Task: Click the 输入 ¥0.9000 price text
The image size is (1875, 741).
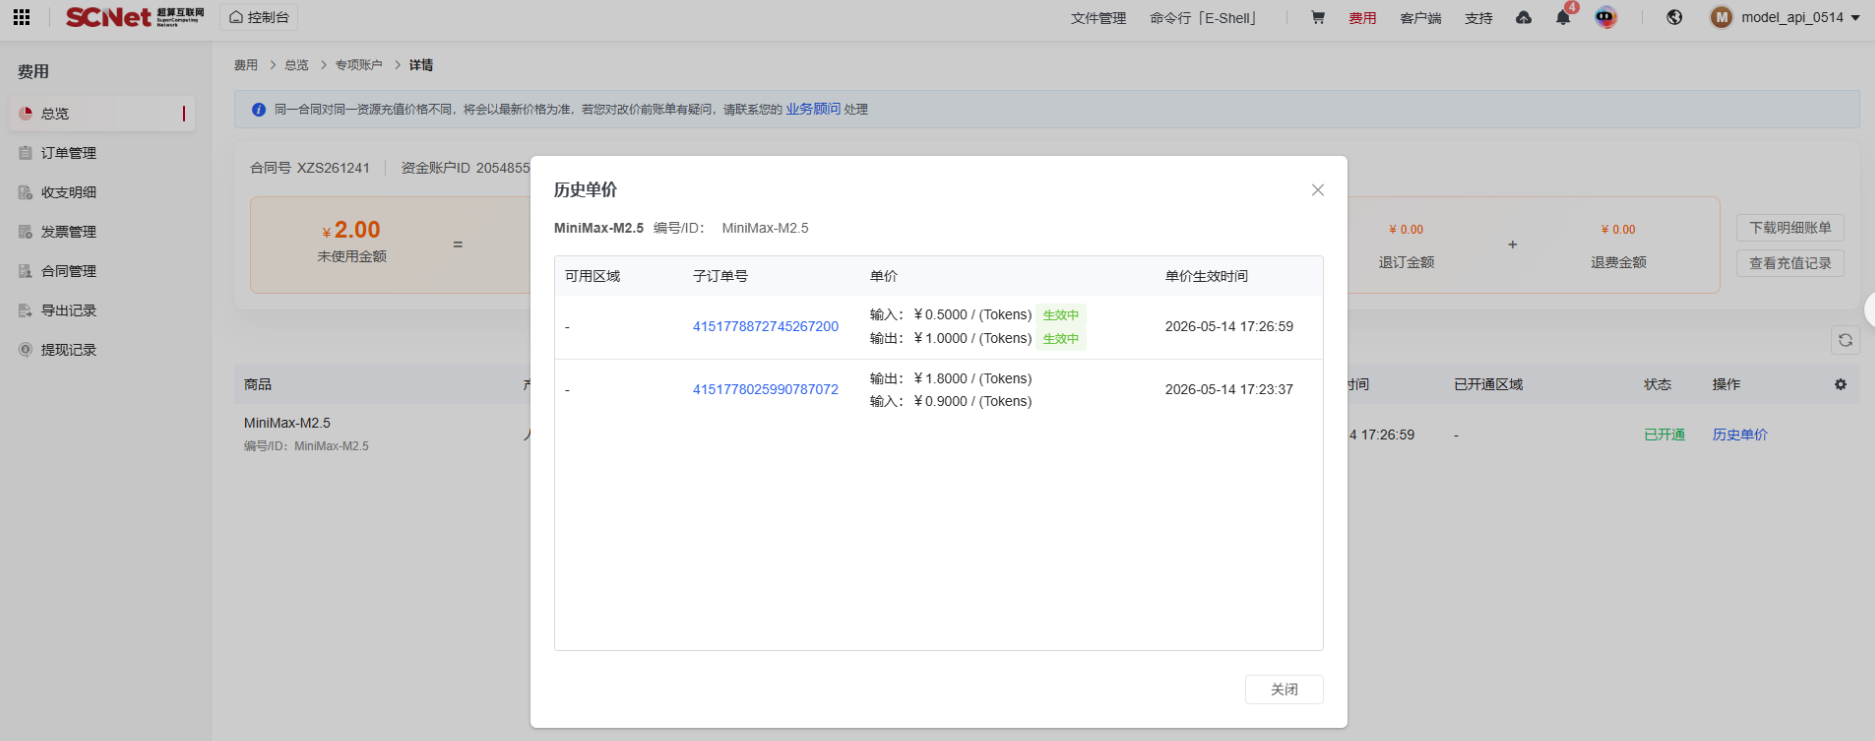Action: click(951, 402)
